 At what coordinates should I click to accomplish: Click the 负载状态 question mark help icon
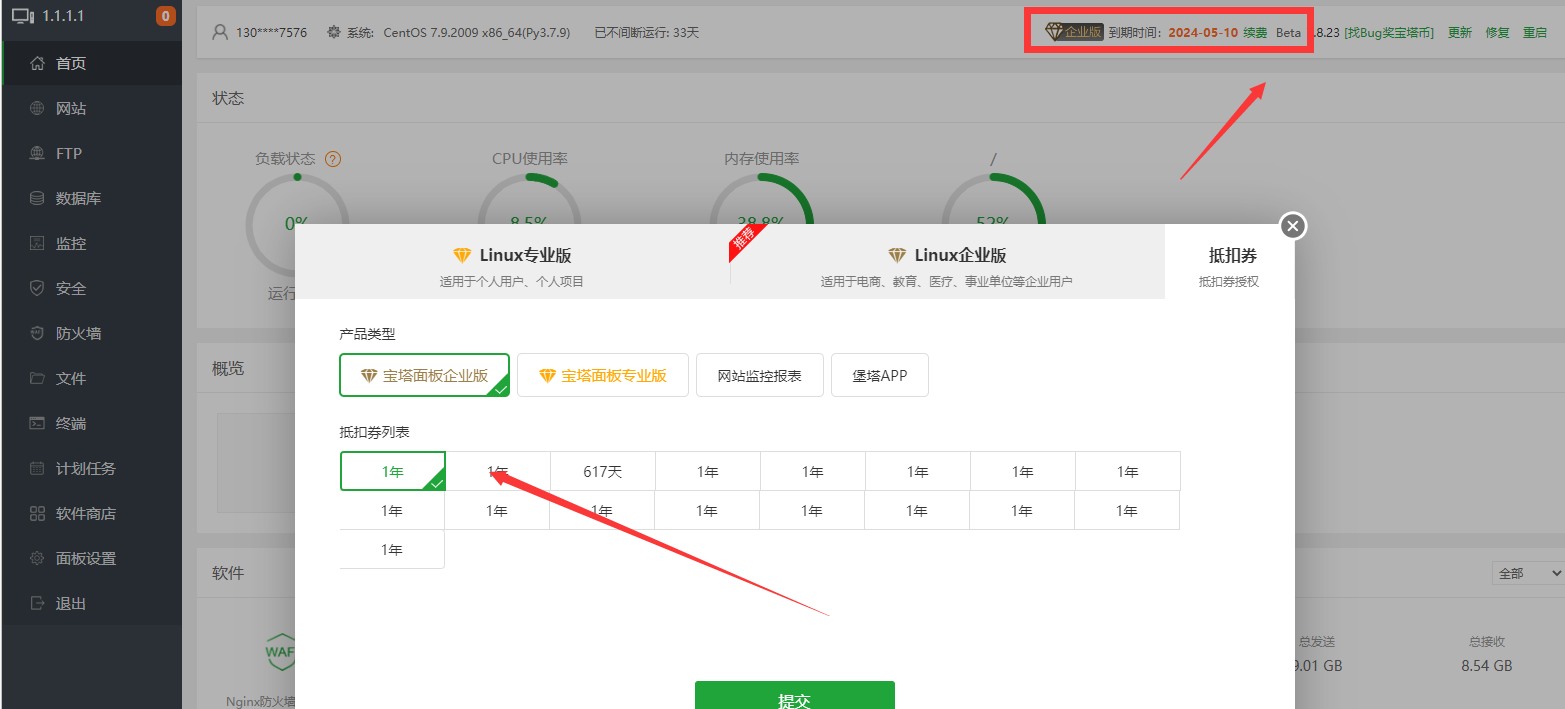tap(333, 159)
